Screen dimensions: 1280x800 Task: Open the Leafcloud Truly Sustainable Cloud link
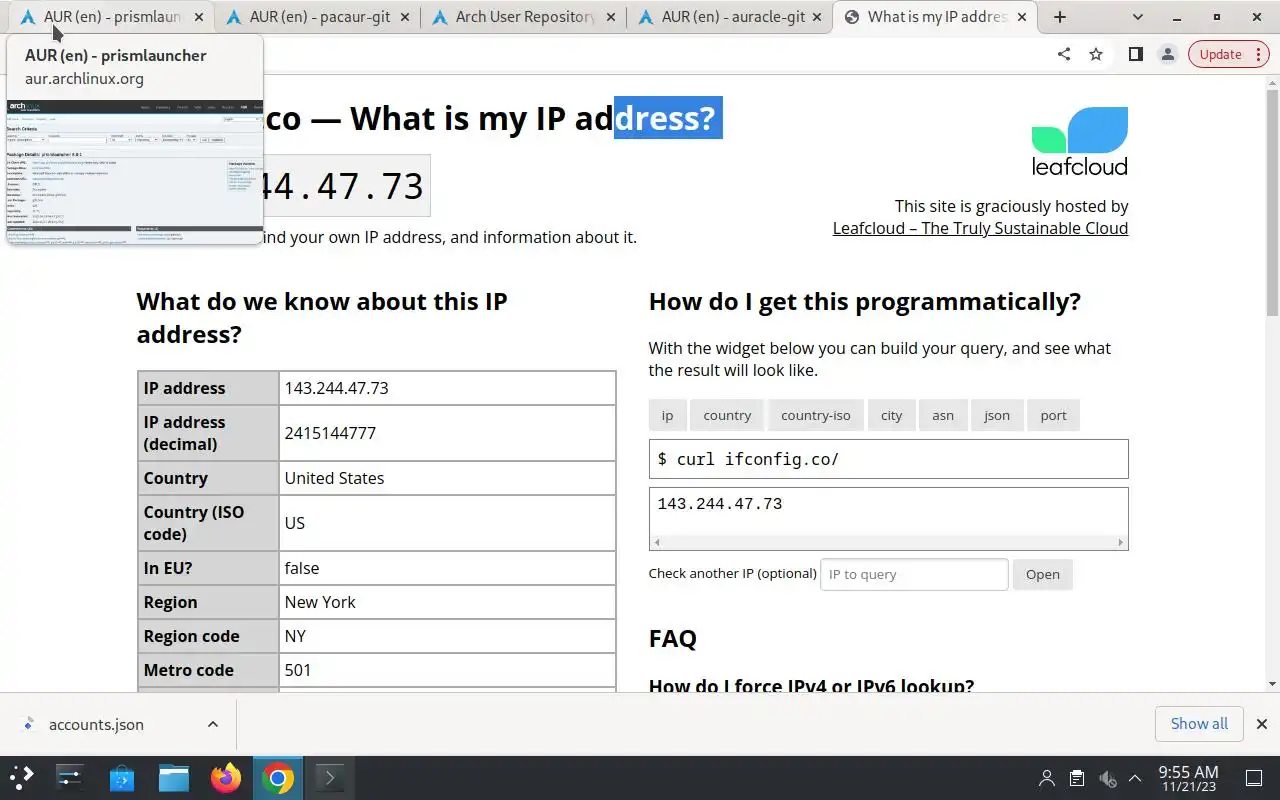click(x=980, y=228)
